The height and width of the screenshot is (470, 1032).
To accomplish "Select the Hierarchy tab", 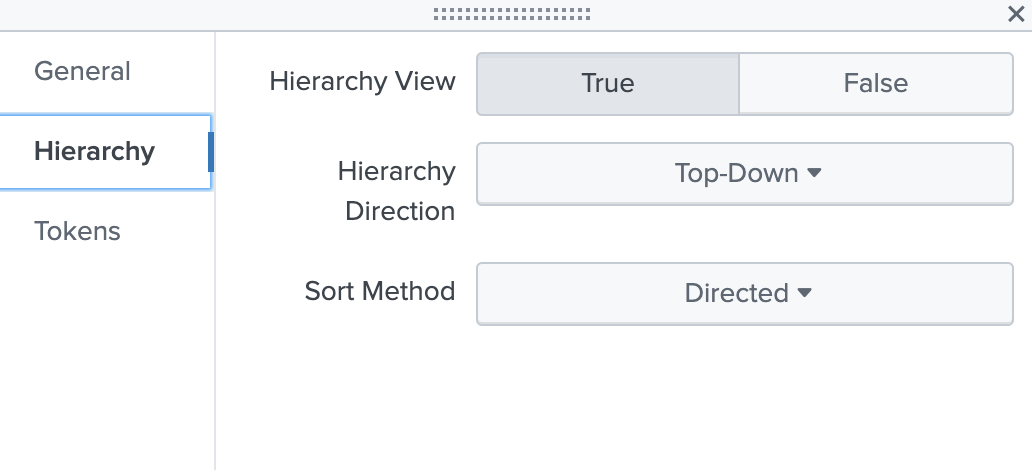I will pos(95,152).
